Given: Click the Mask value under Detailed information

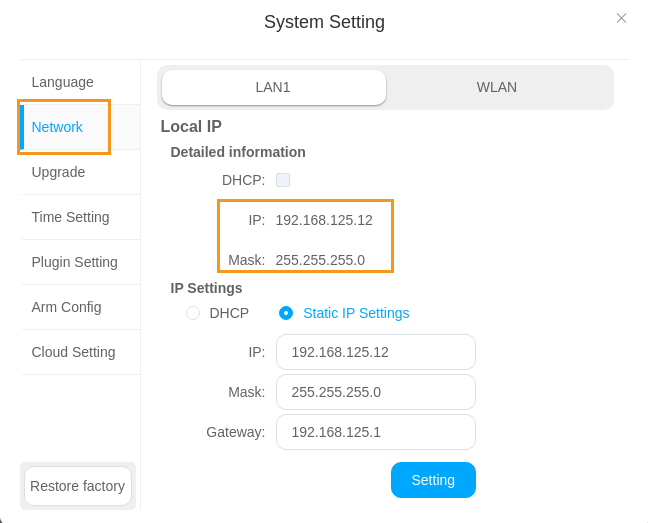Looking at the screenshot, I should coord(320,260).
